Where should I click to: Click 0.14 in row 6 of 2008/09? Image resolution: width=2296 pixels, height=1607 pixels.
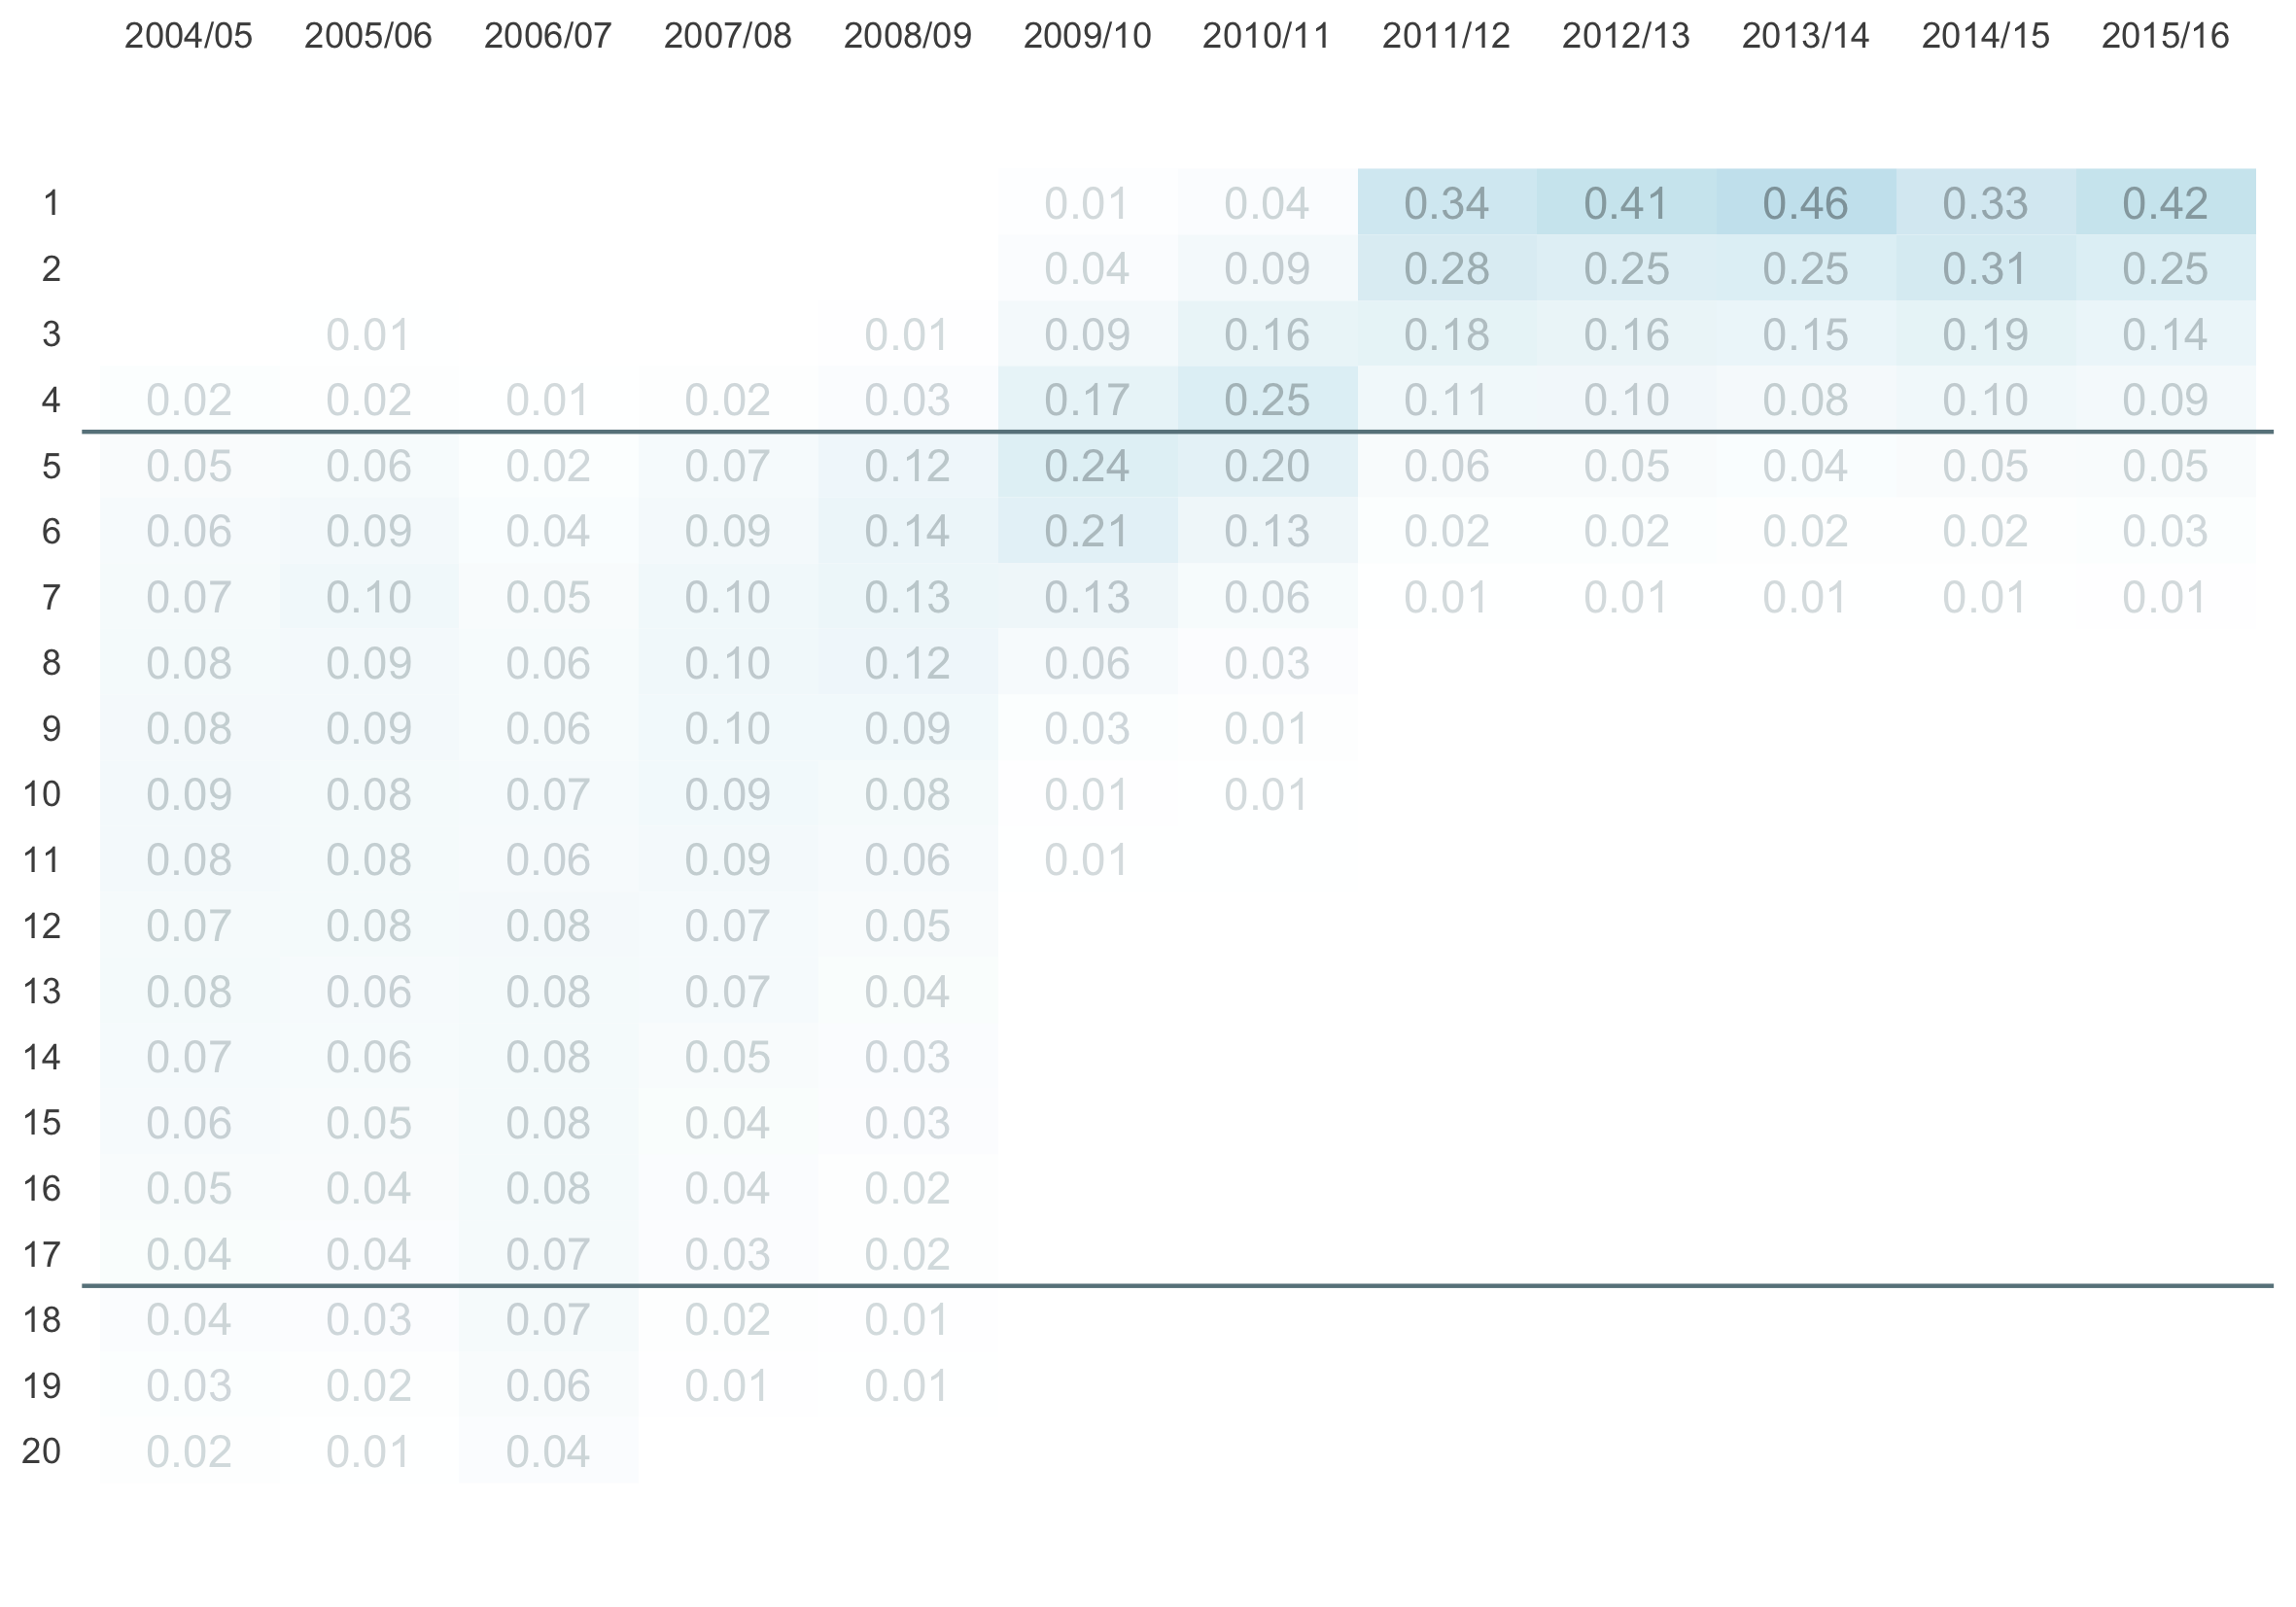(907, 531)
